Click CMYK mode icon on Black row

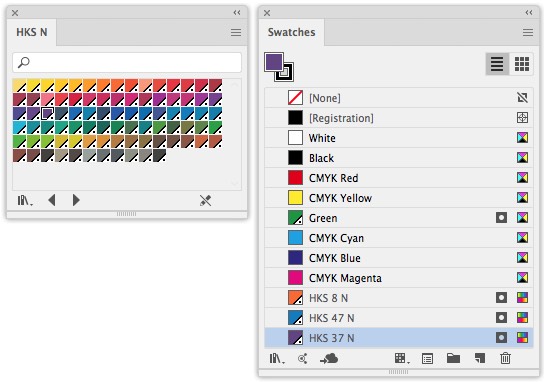522,158
